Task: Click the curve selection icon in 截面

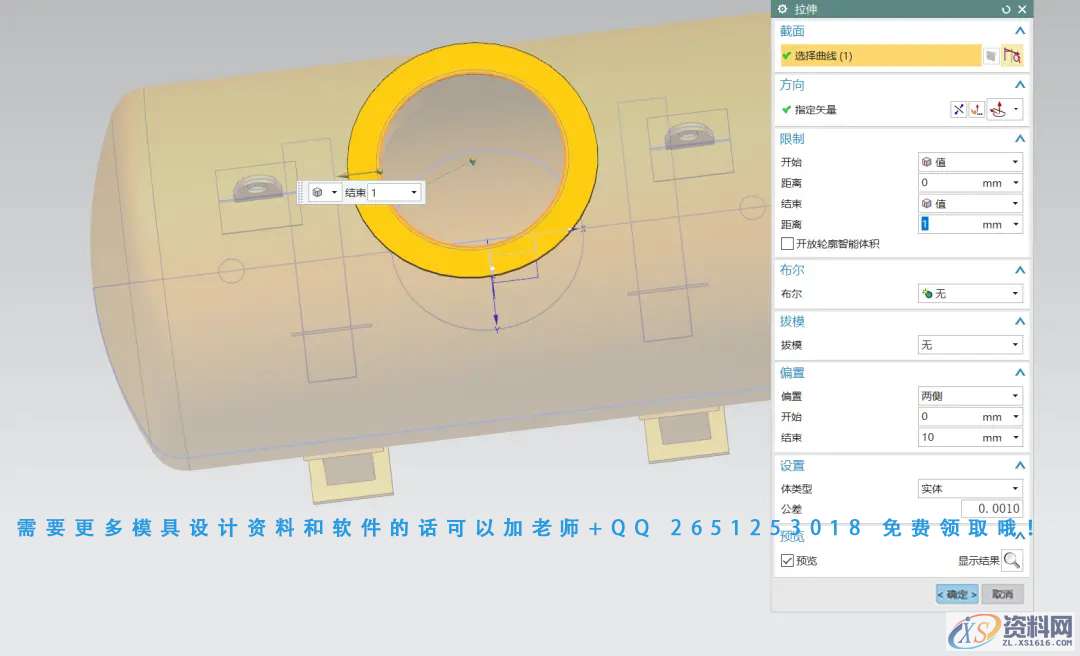Action: pos(1012,56)
